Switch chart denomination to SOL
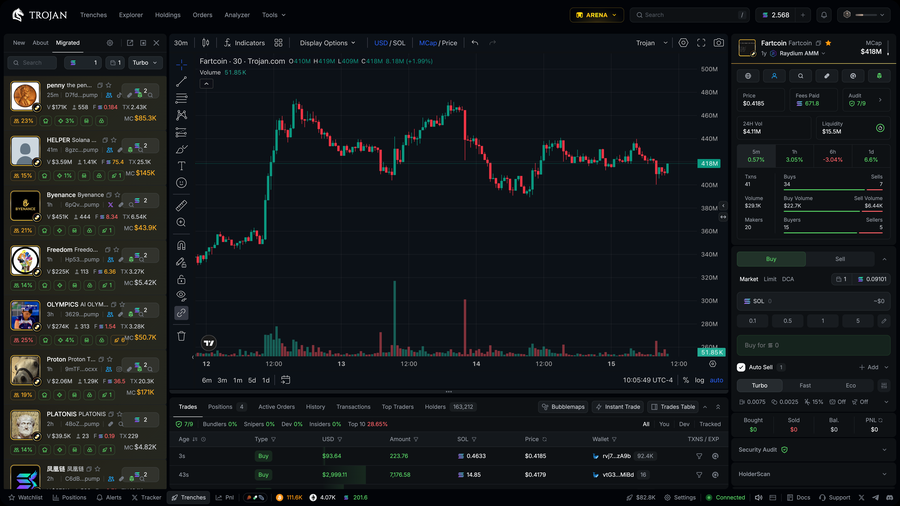Viewport: 900px width, 506px height. (x=399, y=43)
